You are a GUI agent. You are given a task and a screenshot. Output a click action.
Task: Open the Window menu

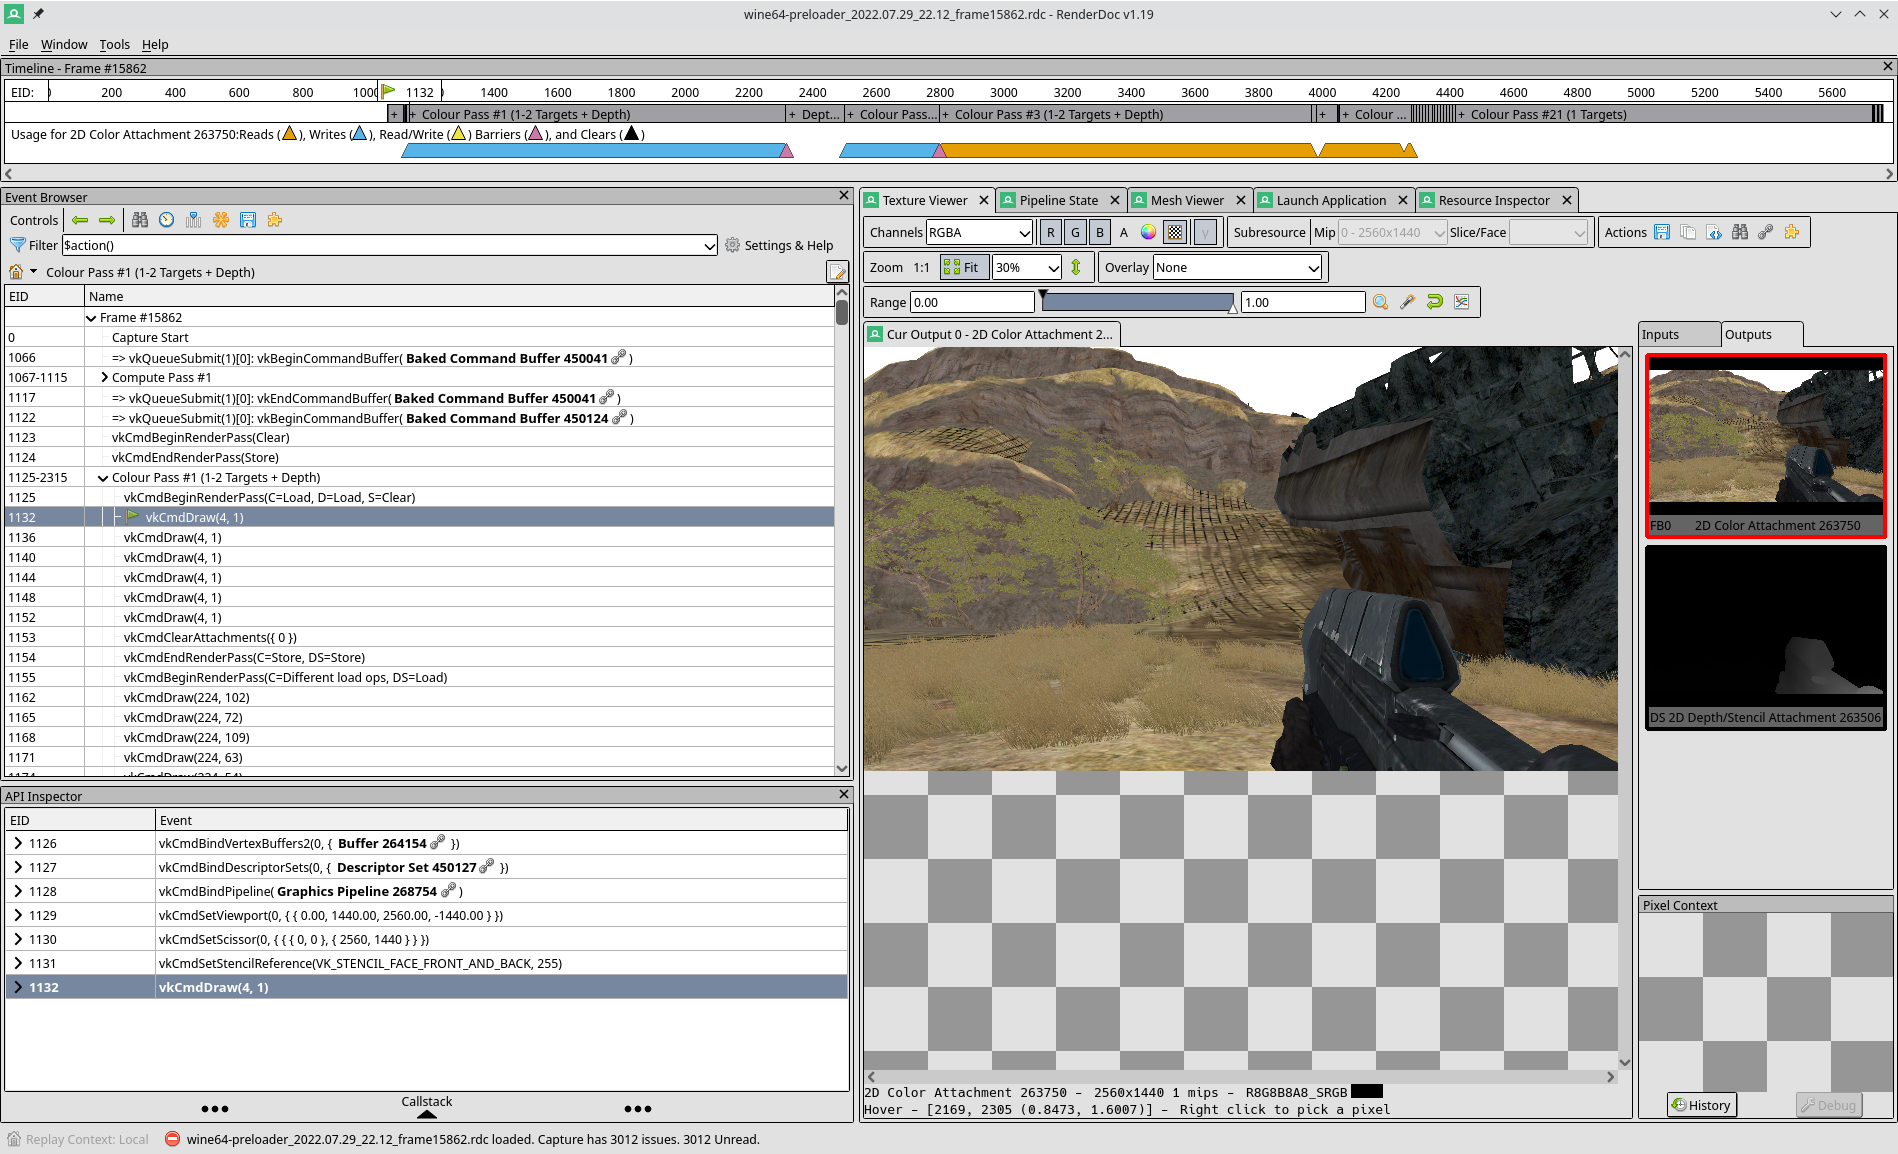click(64, 44)
